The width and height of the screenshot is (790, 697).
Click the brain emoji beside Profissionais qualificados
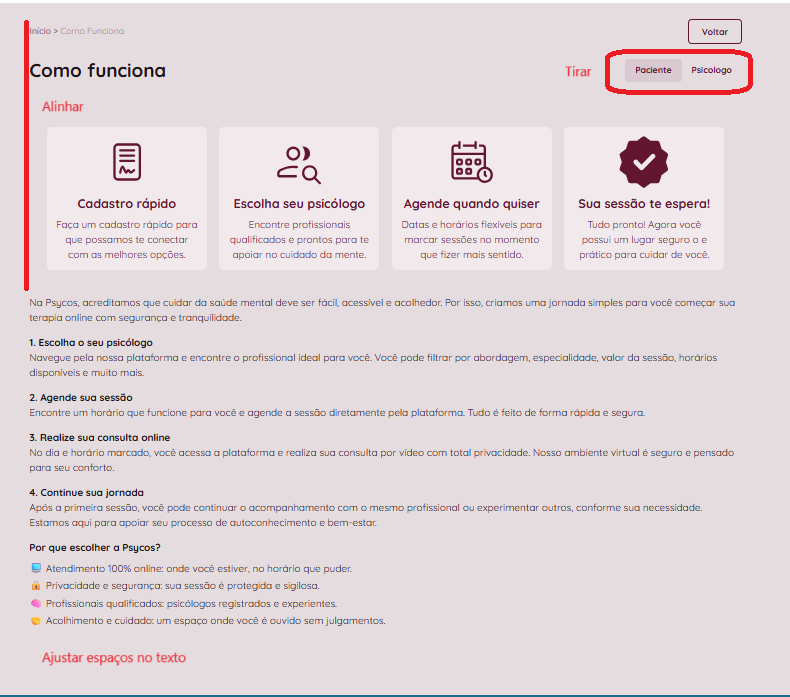click(36, 604)
